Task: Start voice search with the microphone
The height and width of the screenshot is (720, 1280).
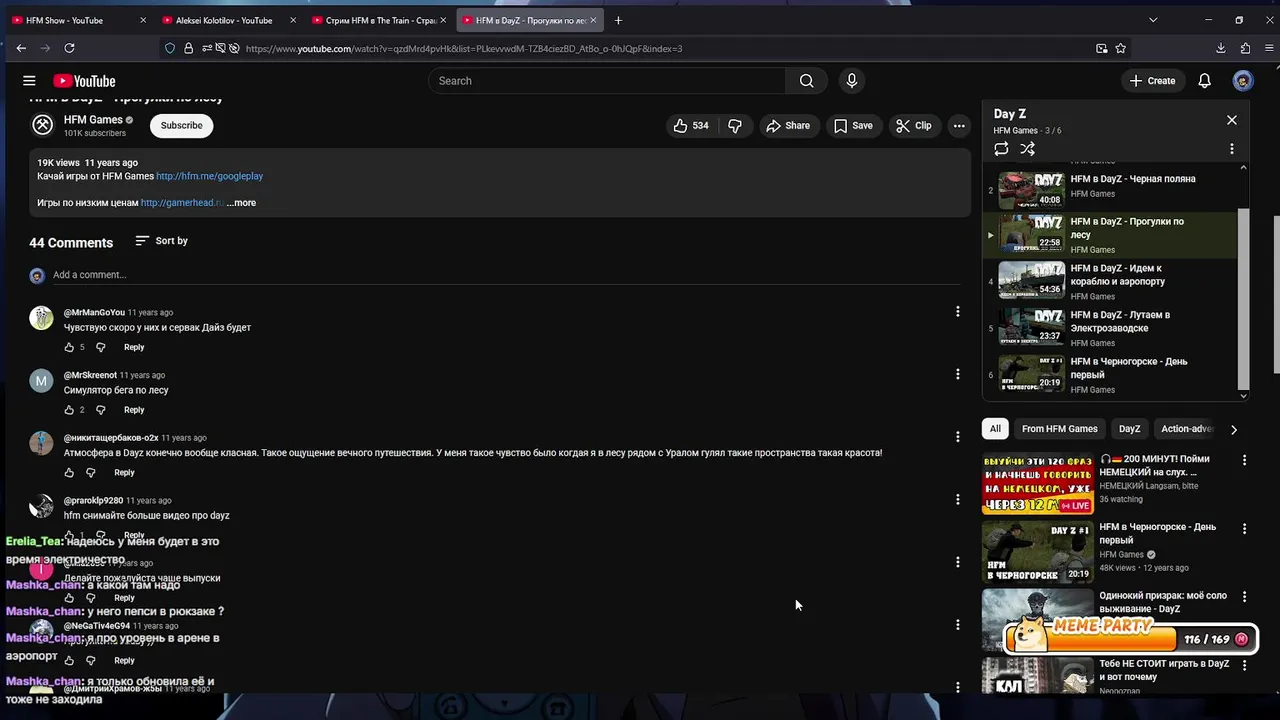Action: point(852,81)
